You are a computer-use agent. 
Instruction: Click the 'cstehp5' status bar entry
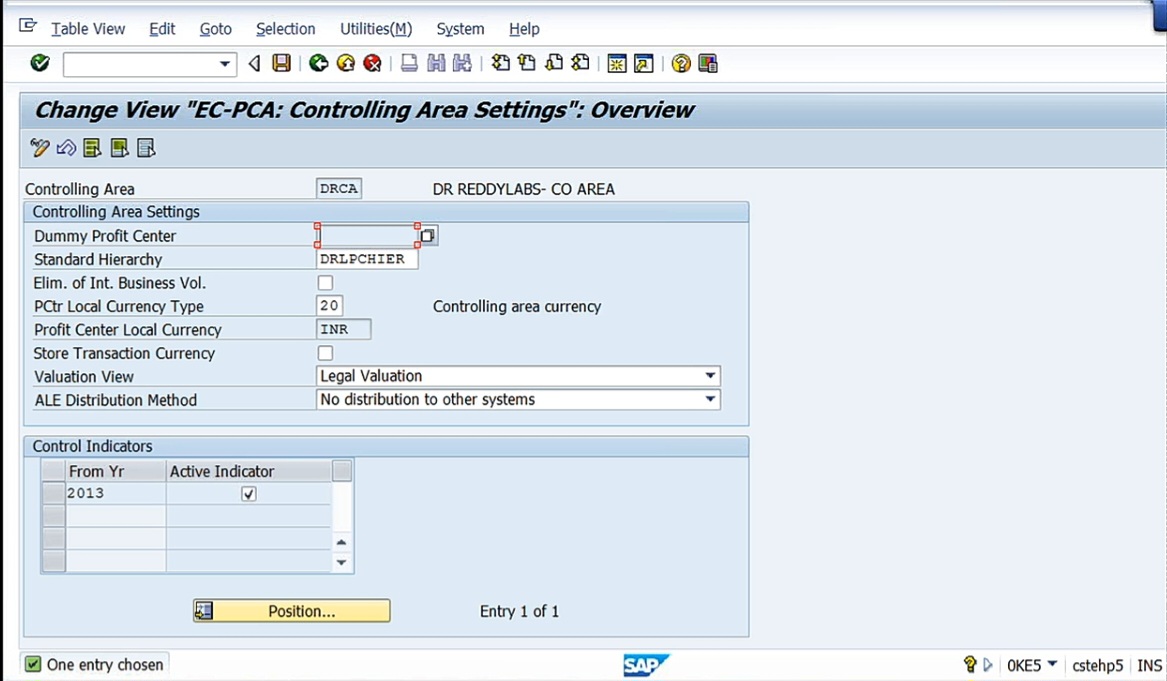pyautogui.click(x=1098, y=665)
